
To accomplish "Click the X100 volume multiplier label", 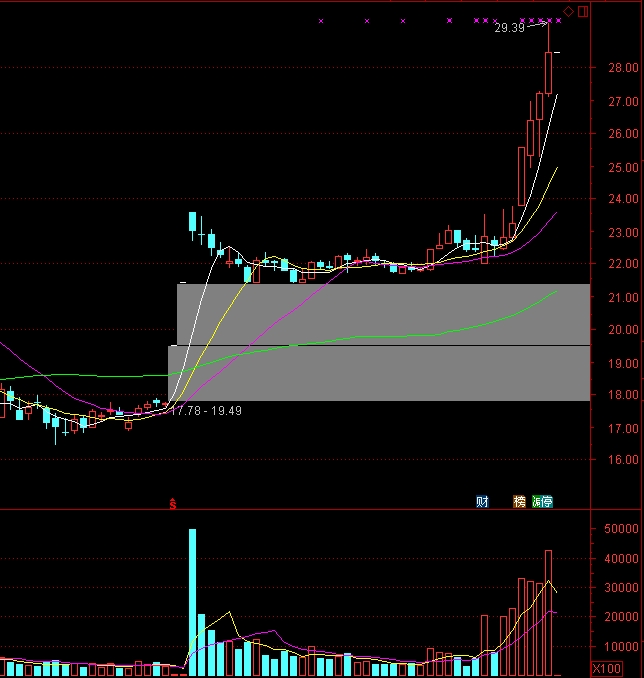I will pyautogui.click(x=607, y=668).
